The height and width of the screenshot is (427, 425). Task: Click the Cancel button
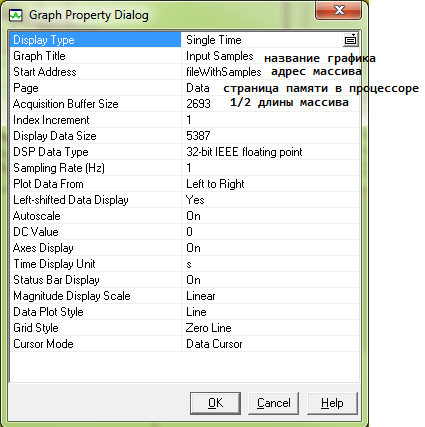coord(274,403)
